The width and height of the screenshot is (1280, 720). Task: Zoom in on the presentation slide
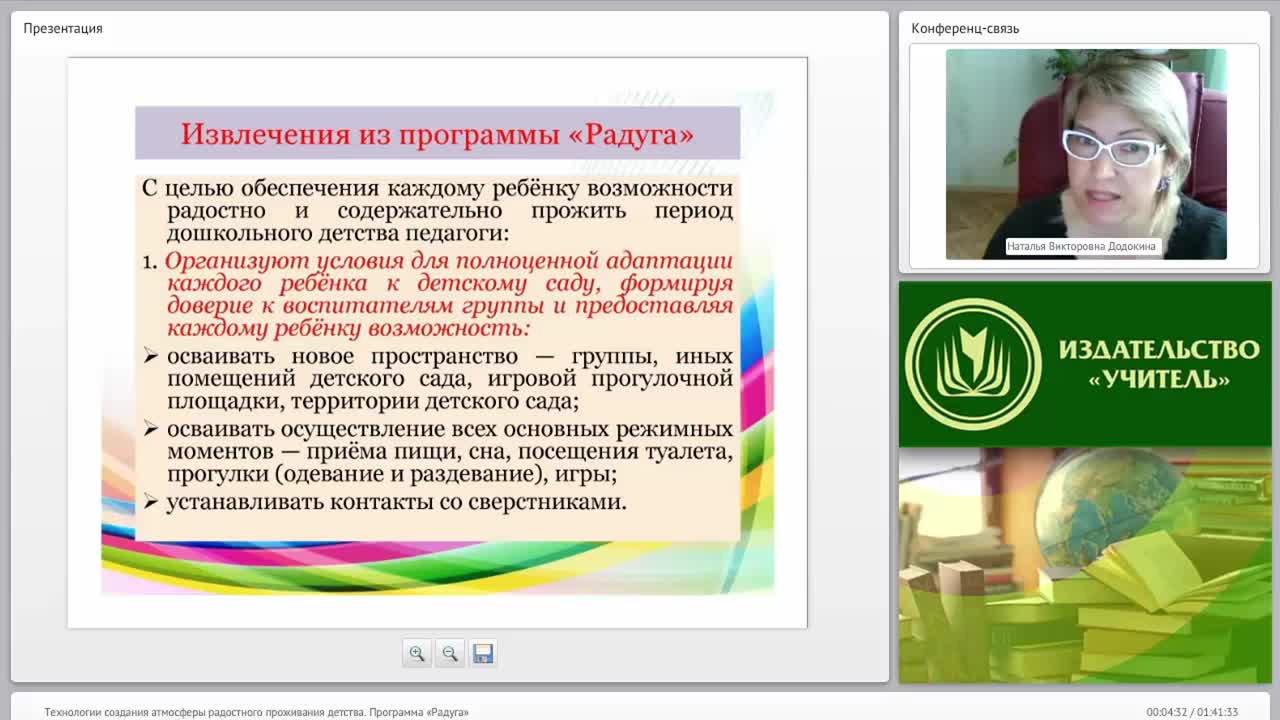point(417,653)
